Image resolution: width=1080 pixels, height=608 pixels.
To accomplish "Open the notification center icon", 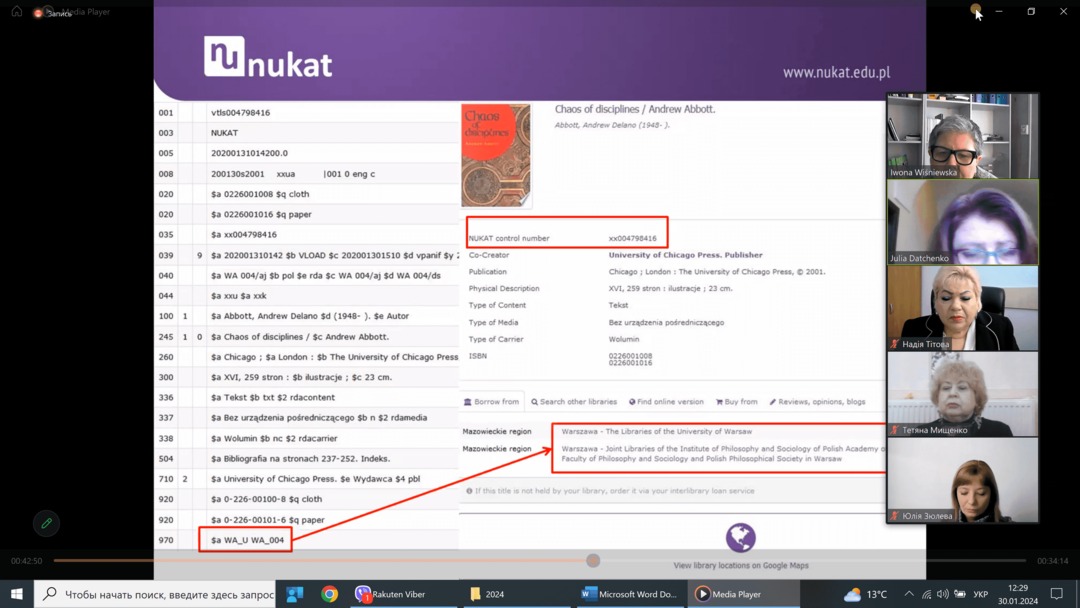I will pos(1057,594).
